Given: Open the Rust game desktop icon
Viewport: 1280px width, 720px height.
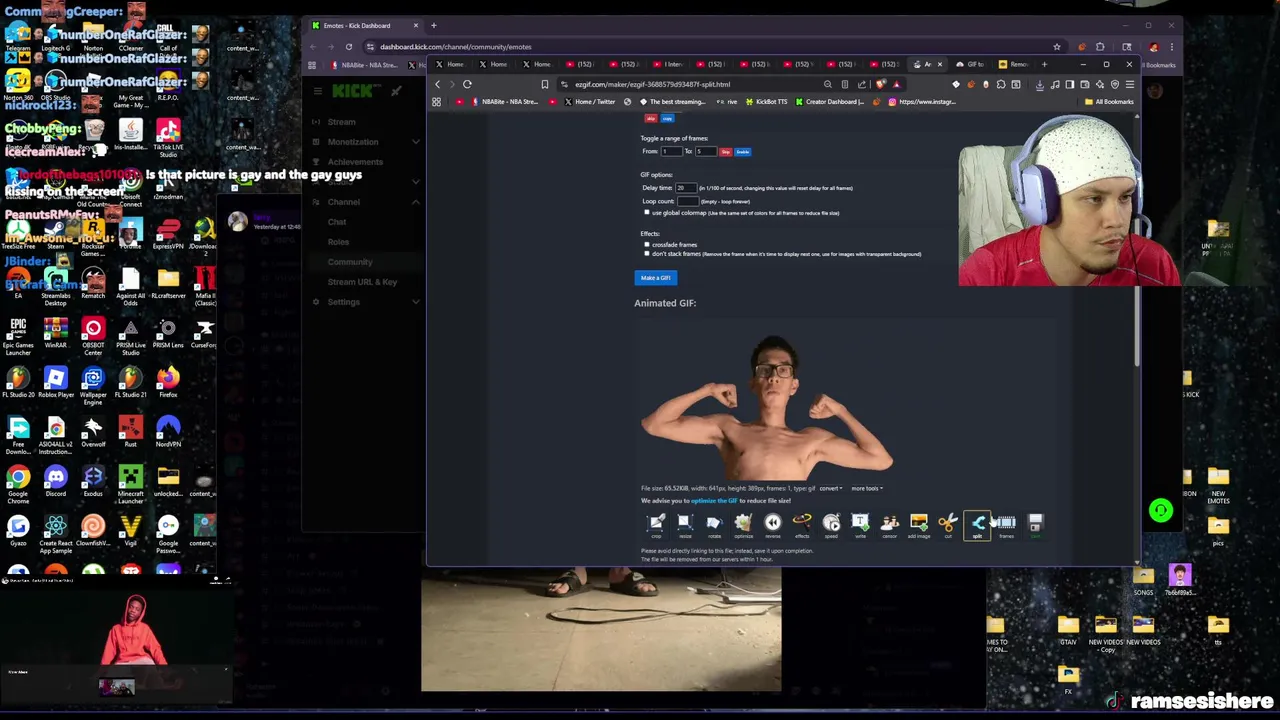Looking at the screenshot, I should click(130, 432).
